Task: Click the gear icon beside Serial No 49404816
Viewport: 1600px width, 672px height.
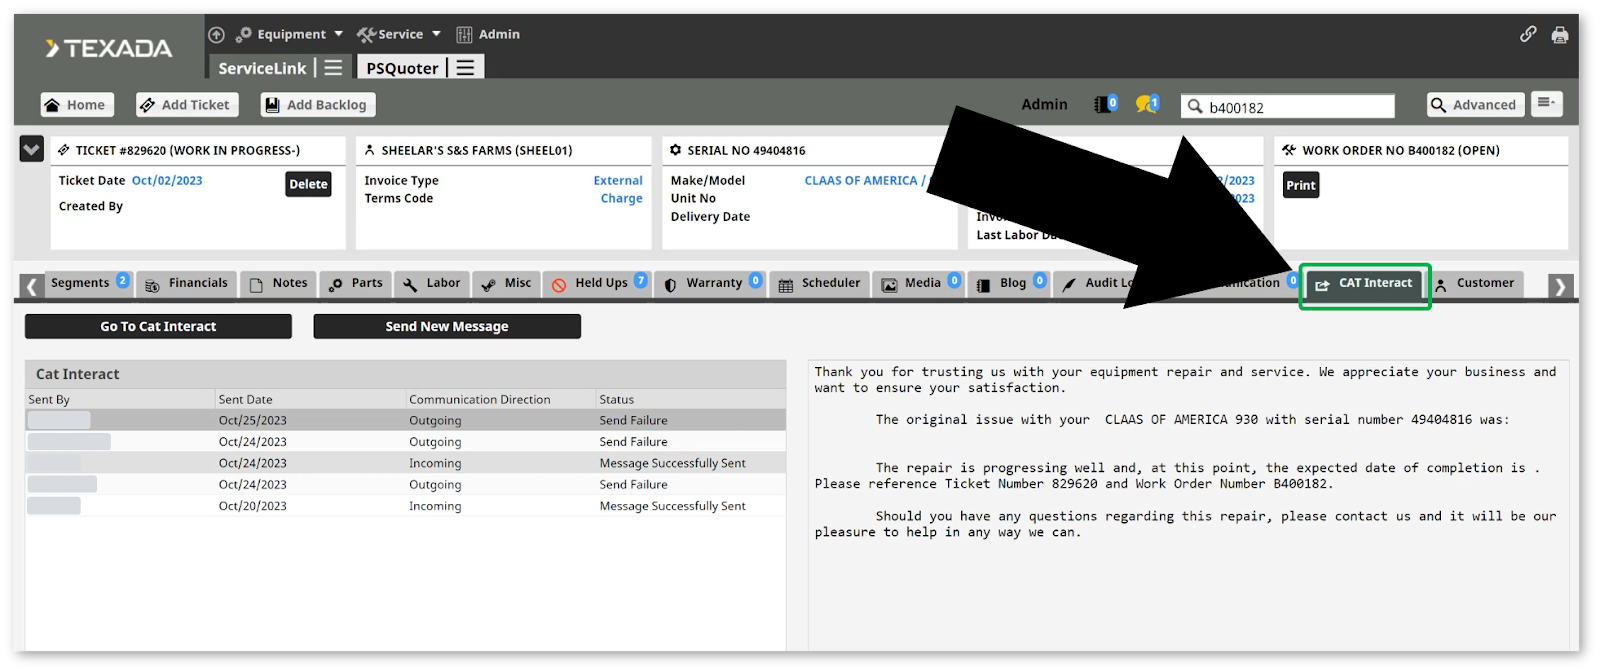Action: [x=675, y=150]
